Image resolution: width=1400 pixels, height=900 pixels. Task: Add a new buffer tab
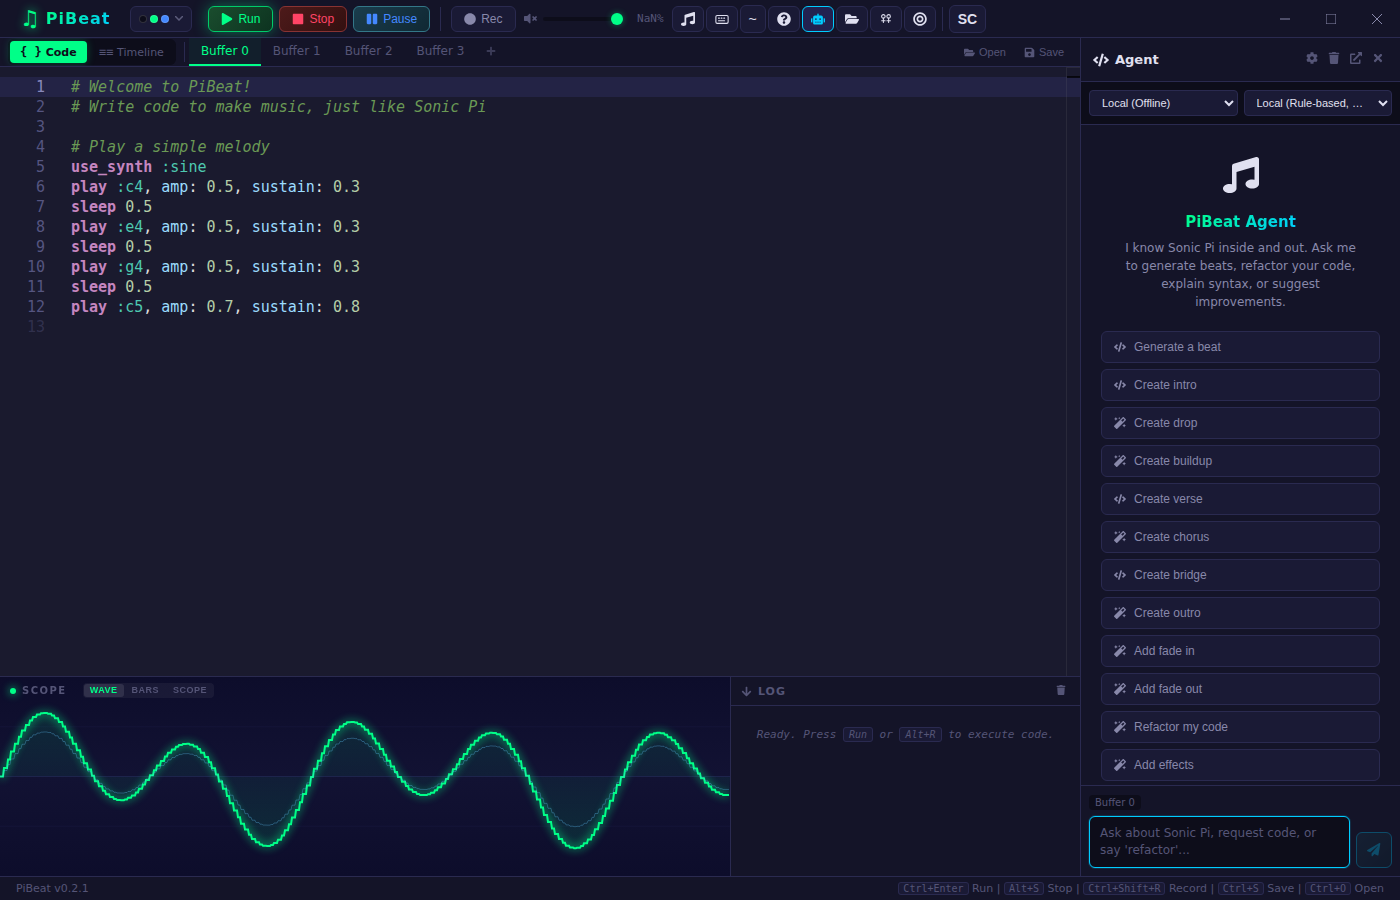(491, 51)
